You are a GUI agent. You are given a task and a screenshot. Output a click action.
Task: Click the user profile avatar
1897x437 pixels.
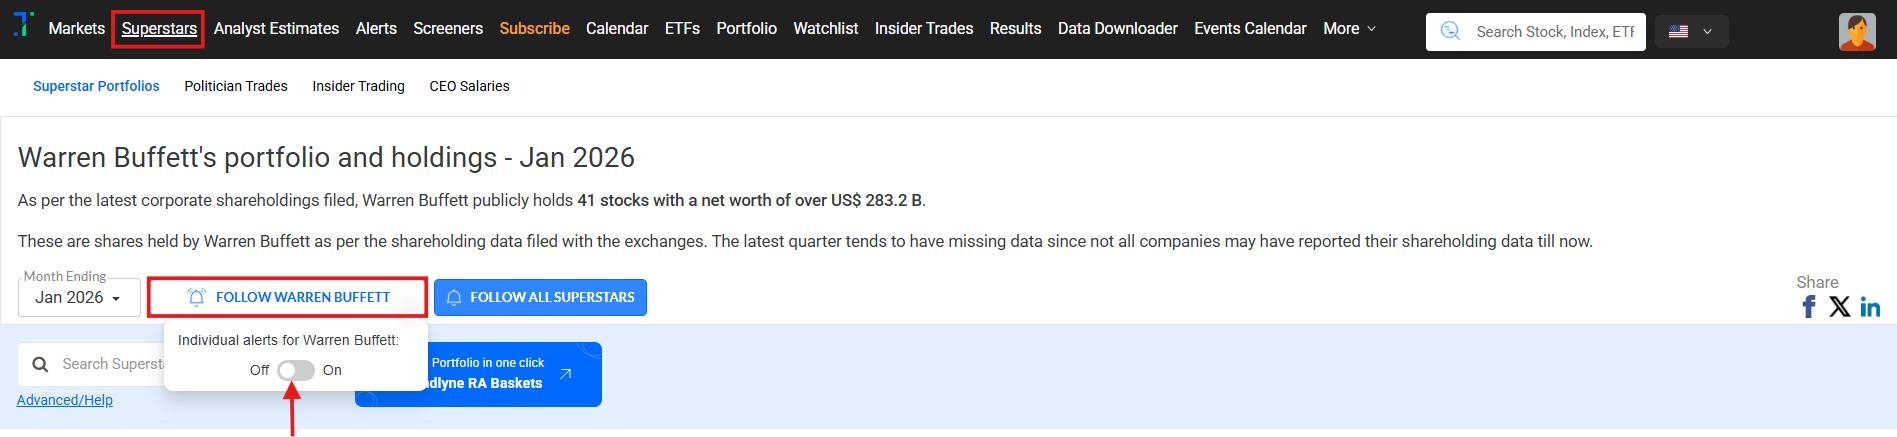pyautogui.click(x=1857, y=32)
